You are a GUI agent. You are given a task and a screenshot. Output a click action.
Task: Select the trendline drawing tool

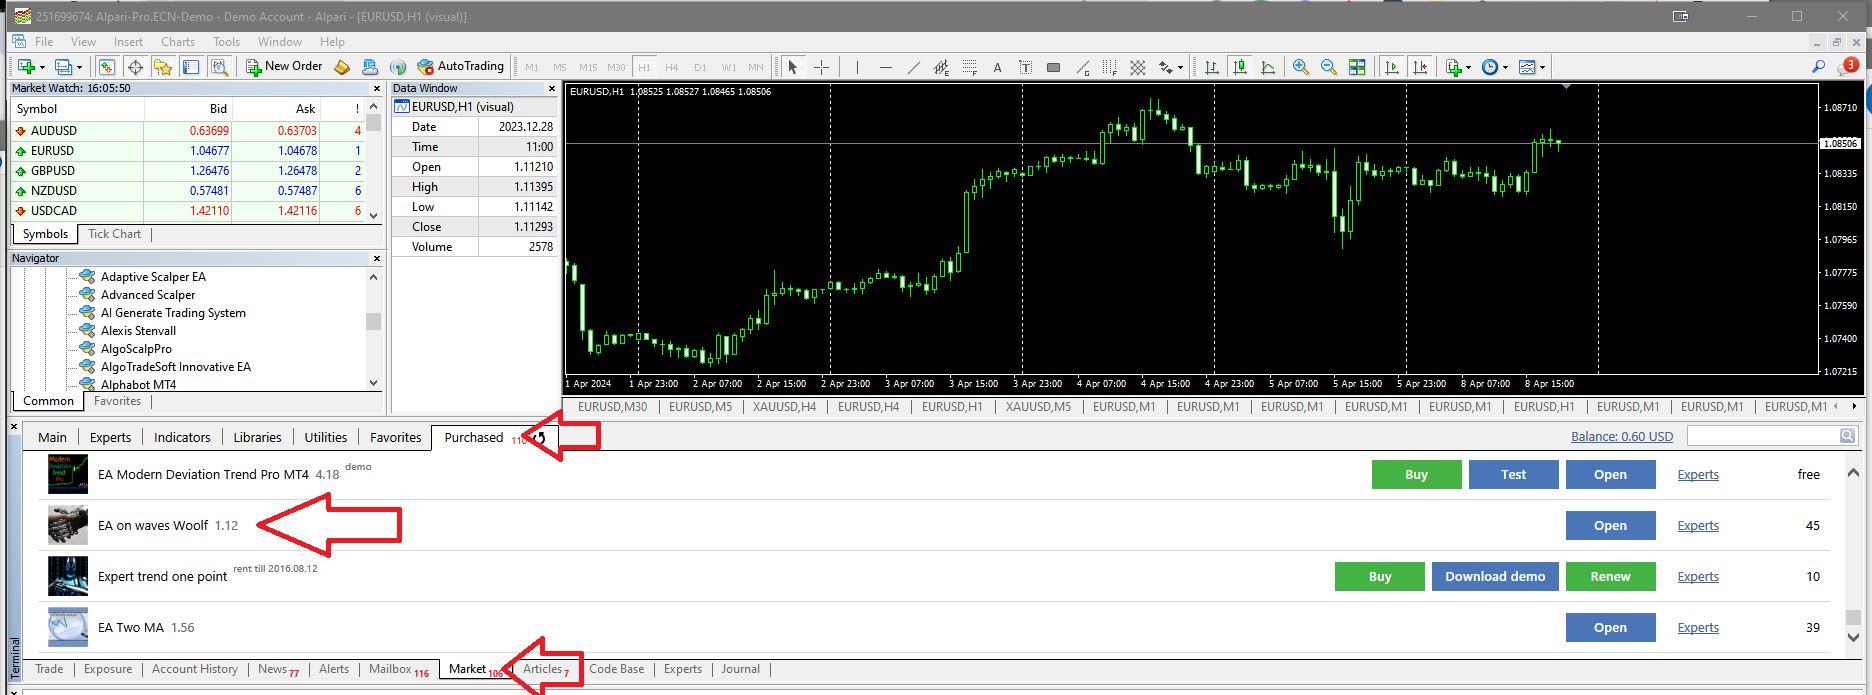913,67
